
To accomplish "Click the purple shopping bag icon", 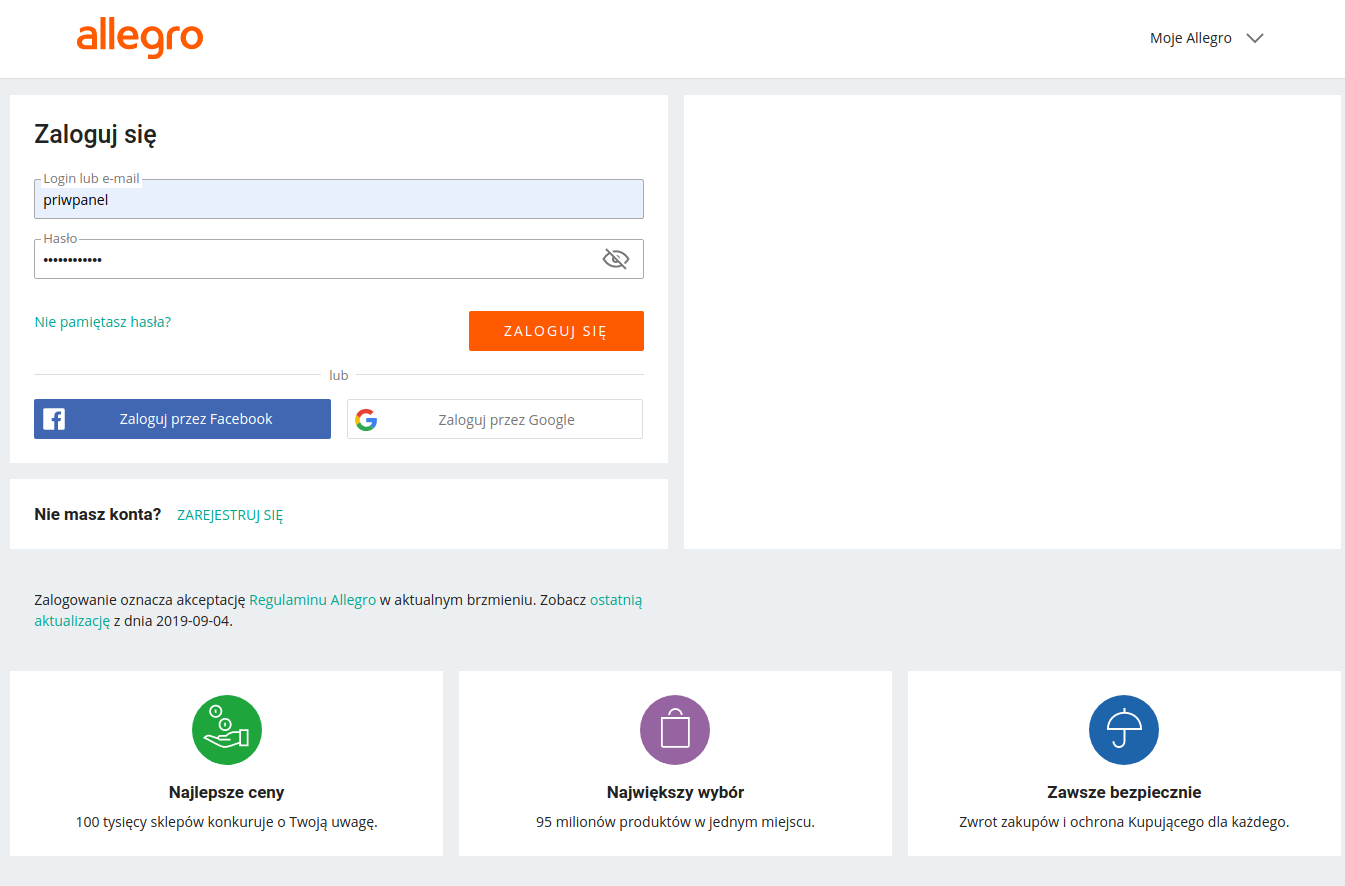I will click(675, 730).
